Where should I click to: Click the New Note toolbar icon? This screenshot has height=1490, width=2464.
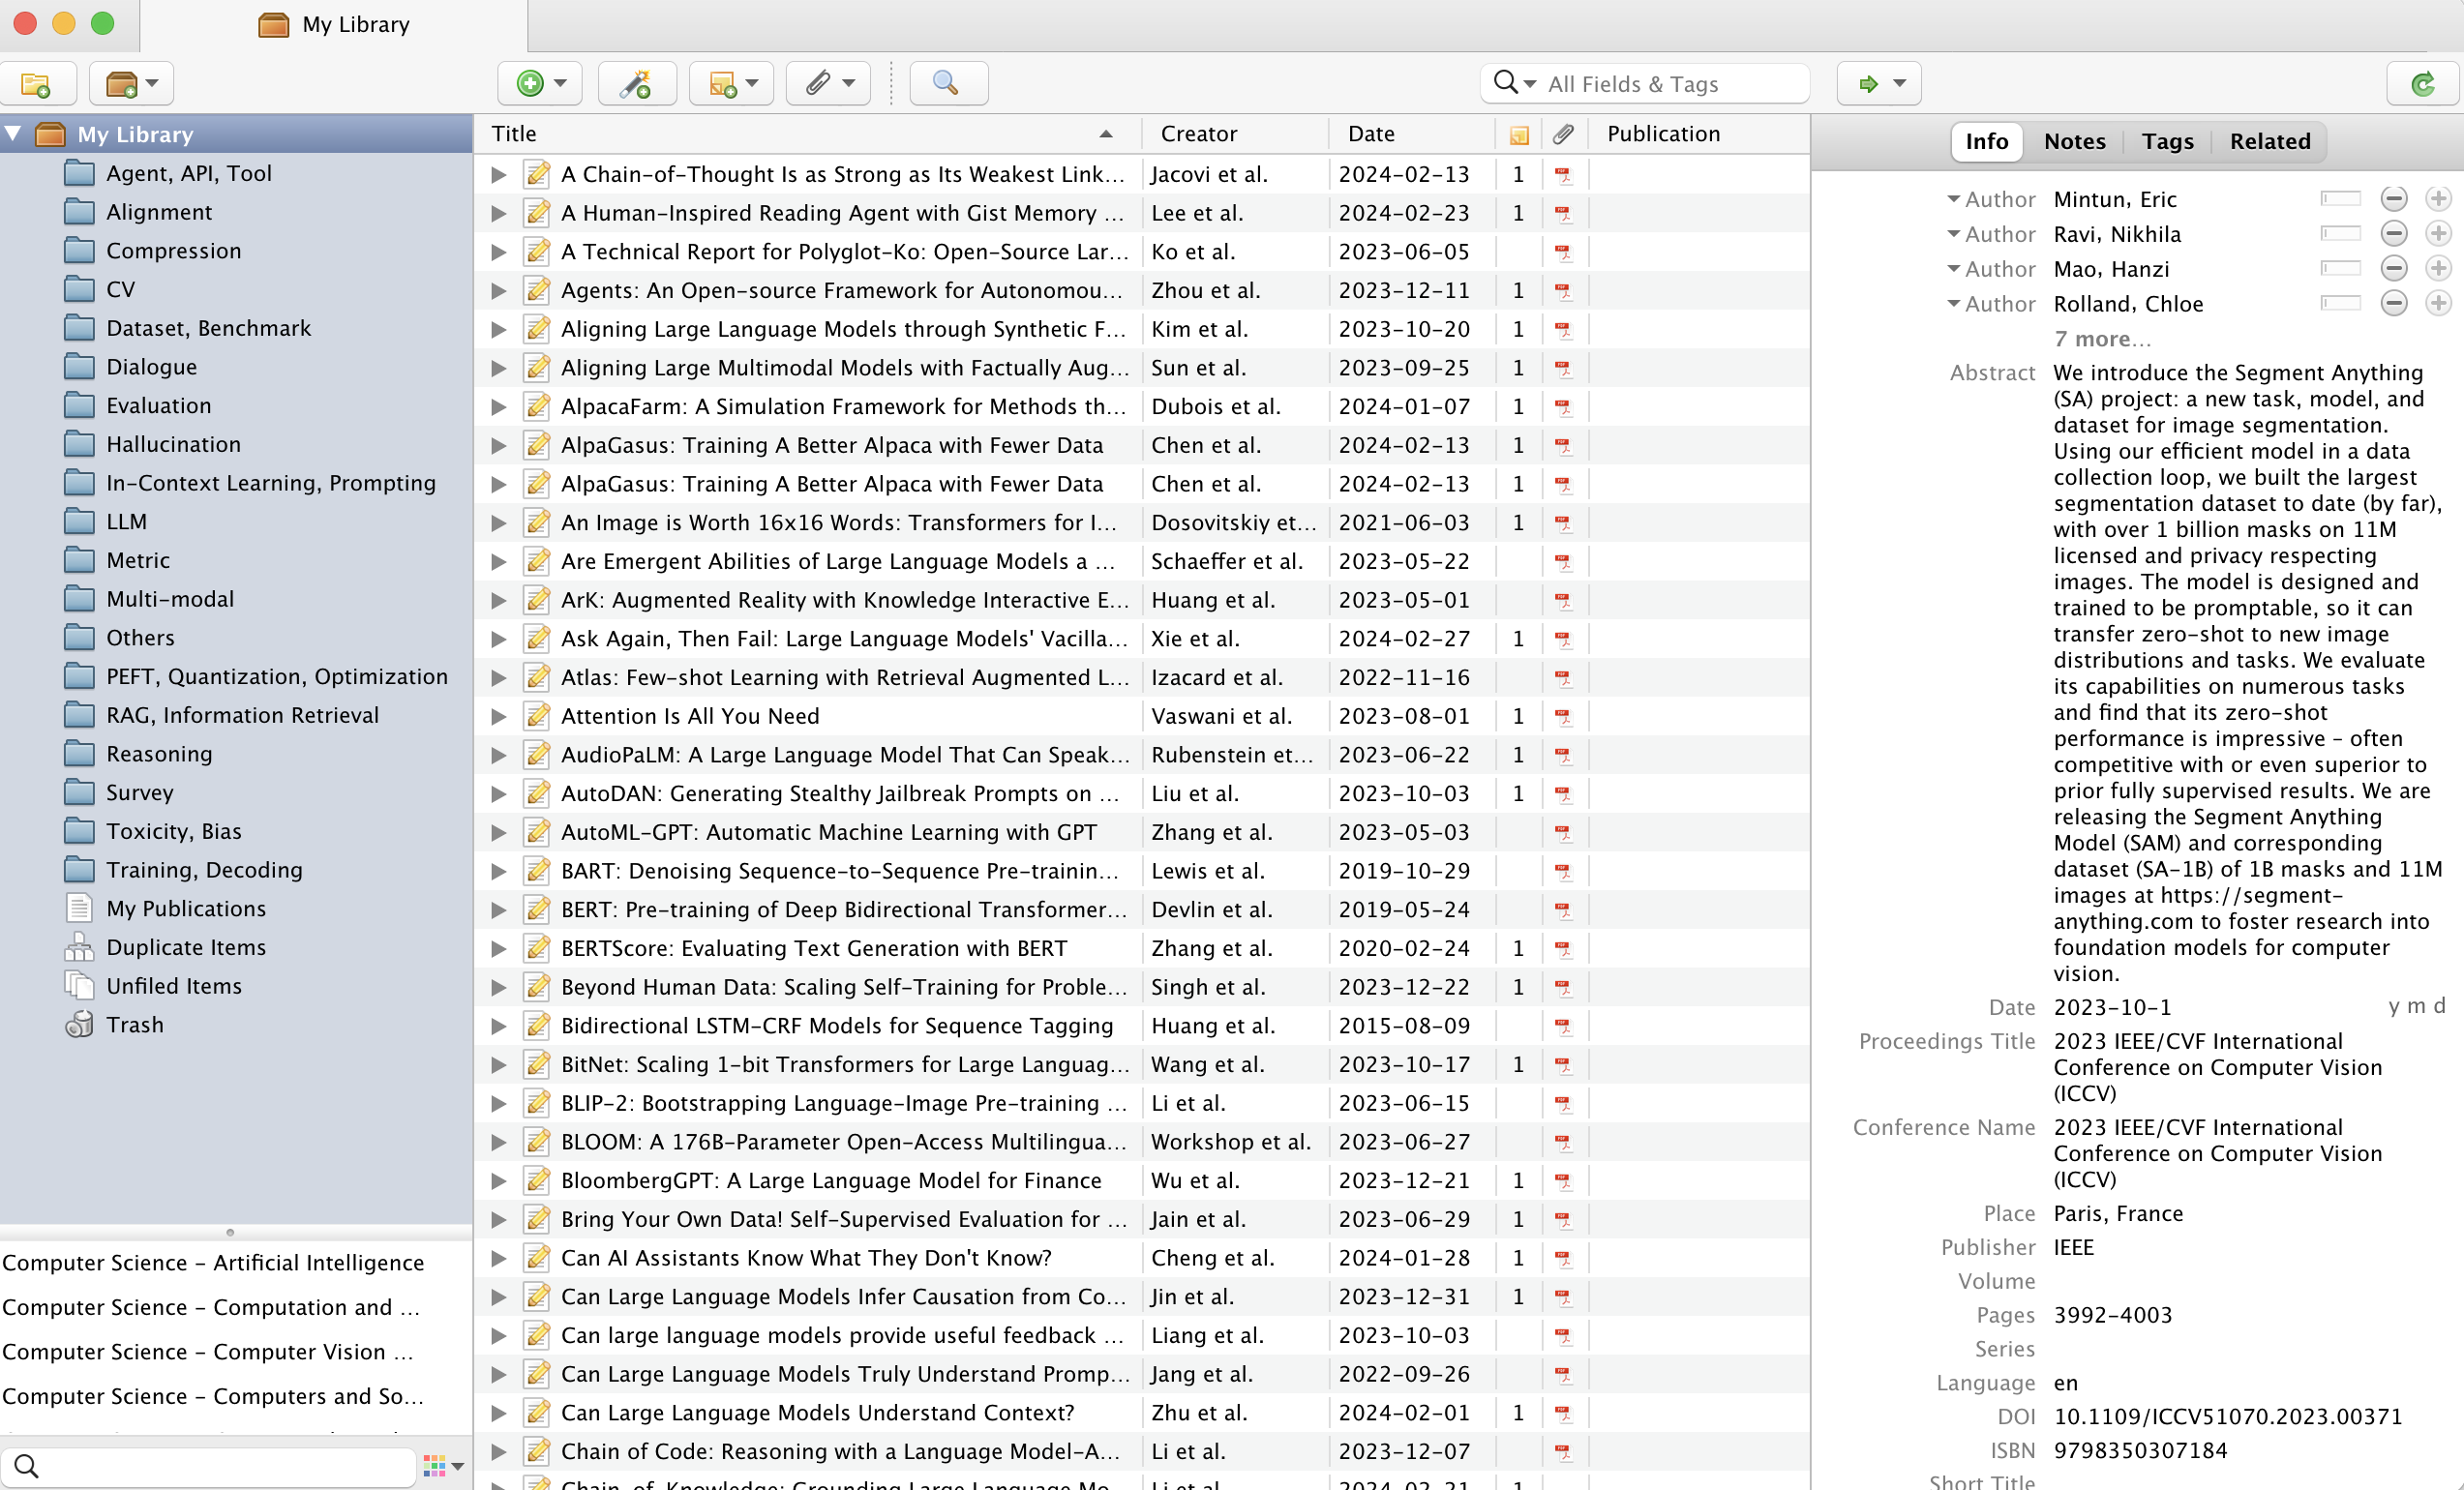click(723, 84)
